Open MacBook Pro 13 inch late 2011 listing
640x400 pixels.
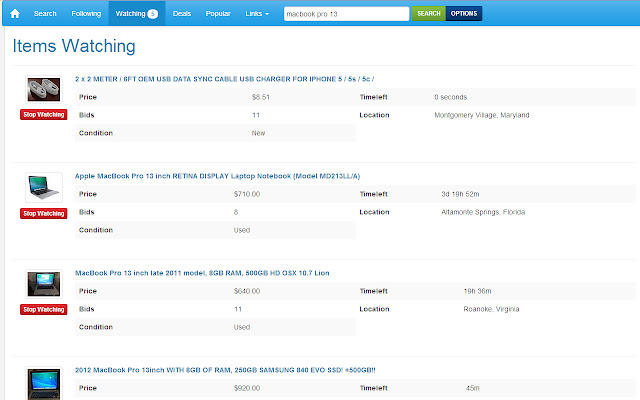[x=202, y=273]
